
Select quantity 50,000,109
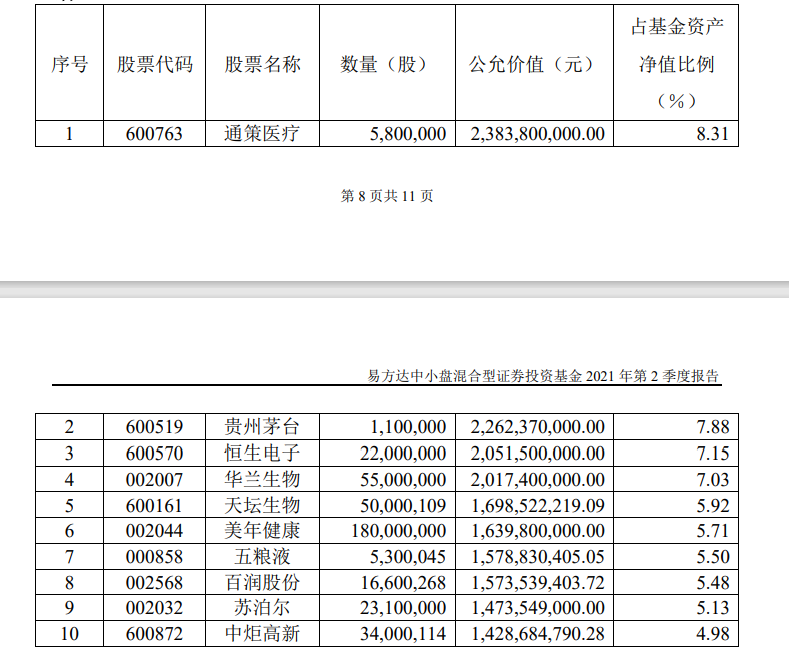[x=403, y=506]
